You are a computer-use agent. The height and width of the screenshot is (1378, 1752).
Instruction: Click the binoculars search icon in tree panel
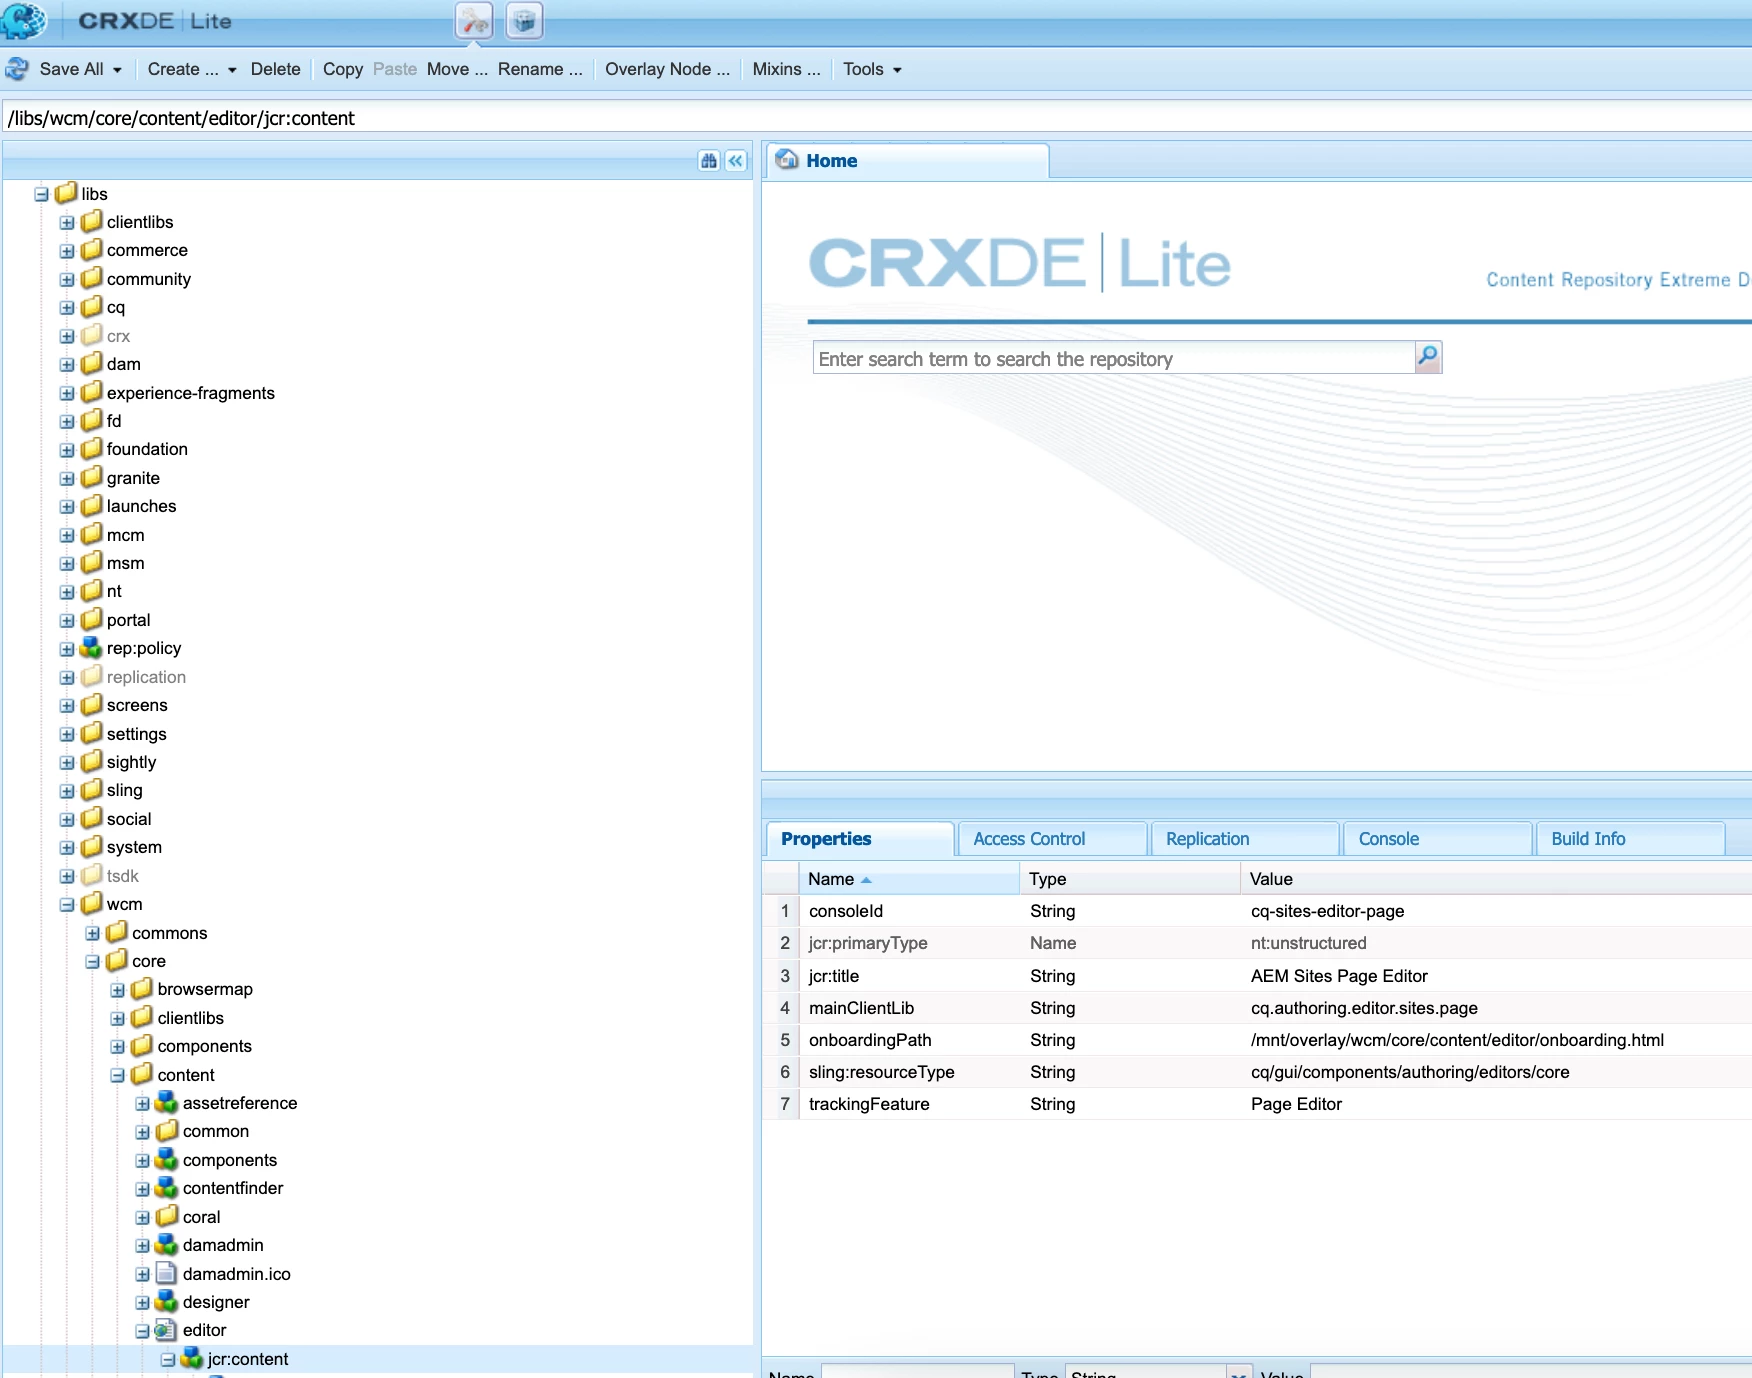pyautogui.click(x=709, y=161)
